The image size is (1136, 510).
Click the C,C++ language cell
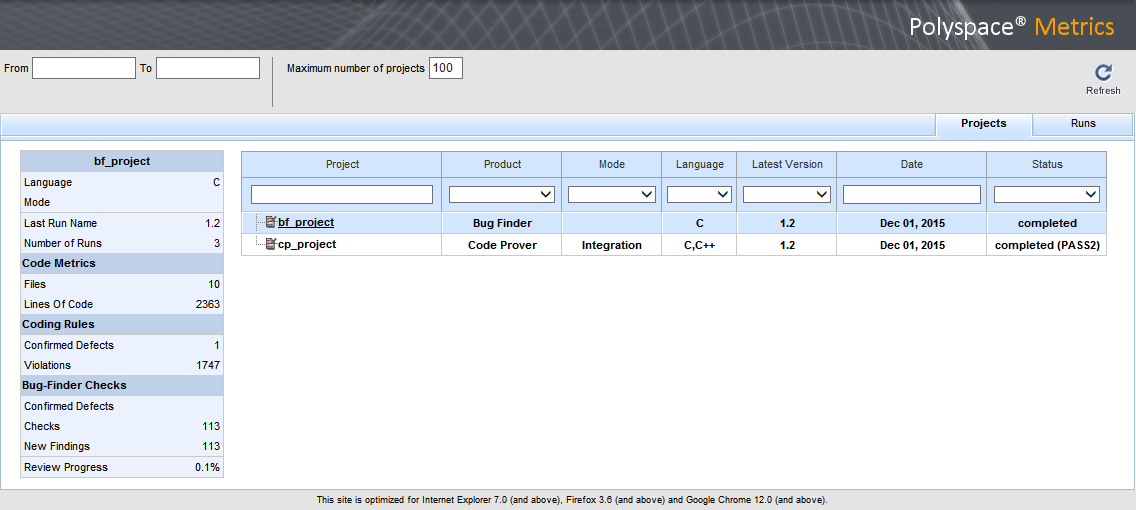(699, 245)
